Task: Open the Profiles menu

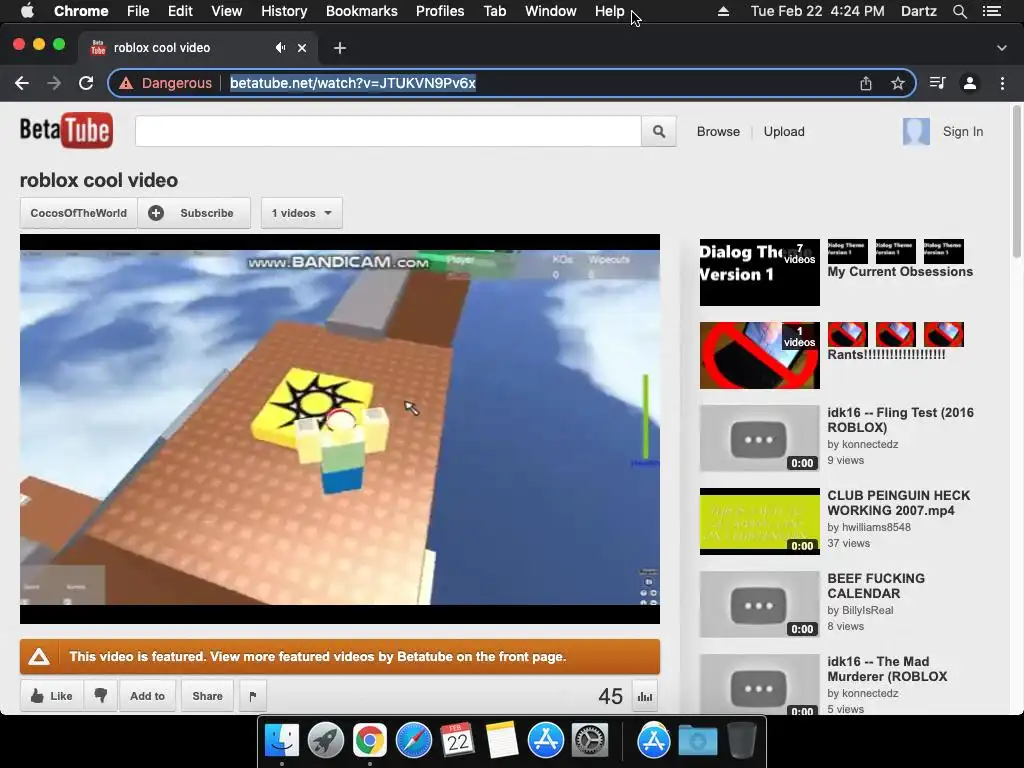Action: point(440,11)
